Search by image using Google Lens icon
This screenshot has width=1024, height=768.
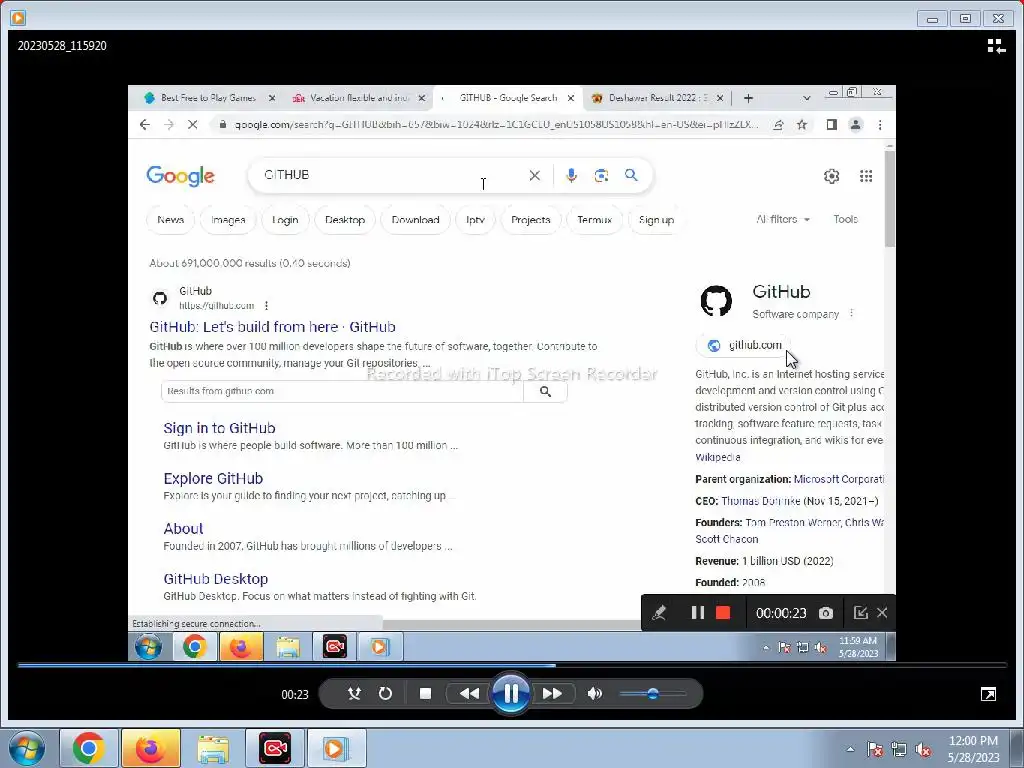[x=601, y=175]
